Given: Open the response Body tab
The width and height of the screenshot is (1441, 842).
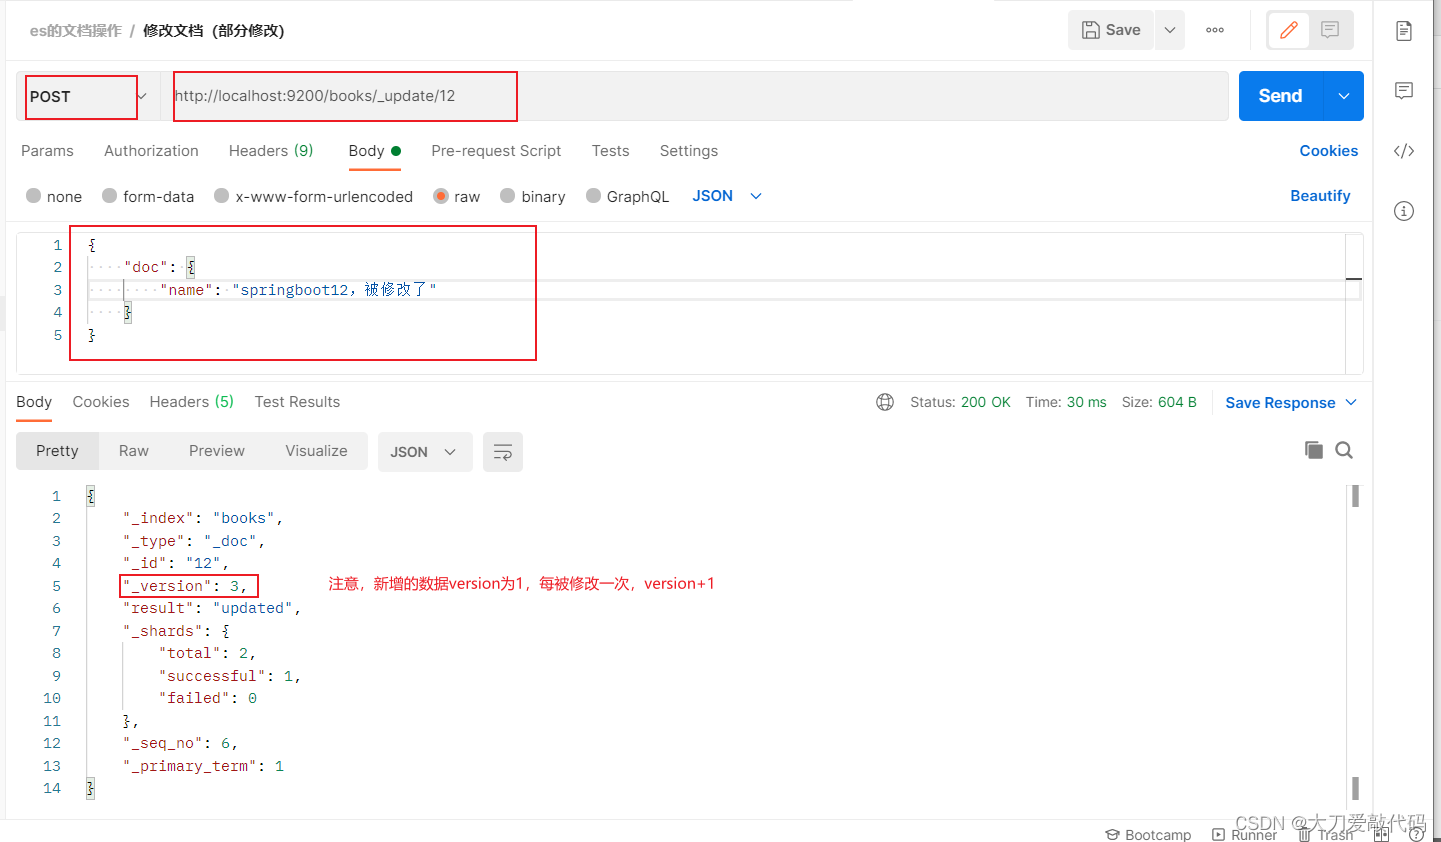Looking at the screenshot, I should (34, 402).
